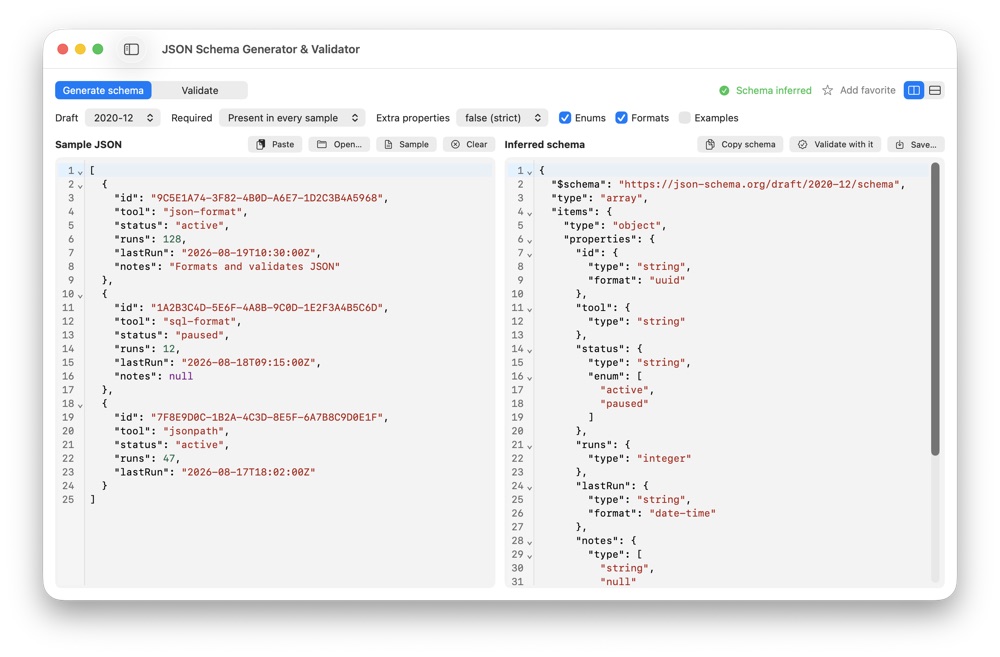The image size is (1000, 657).
Task: Click the "date-time" format value
Action: pos(682,513)
